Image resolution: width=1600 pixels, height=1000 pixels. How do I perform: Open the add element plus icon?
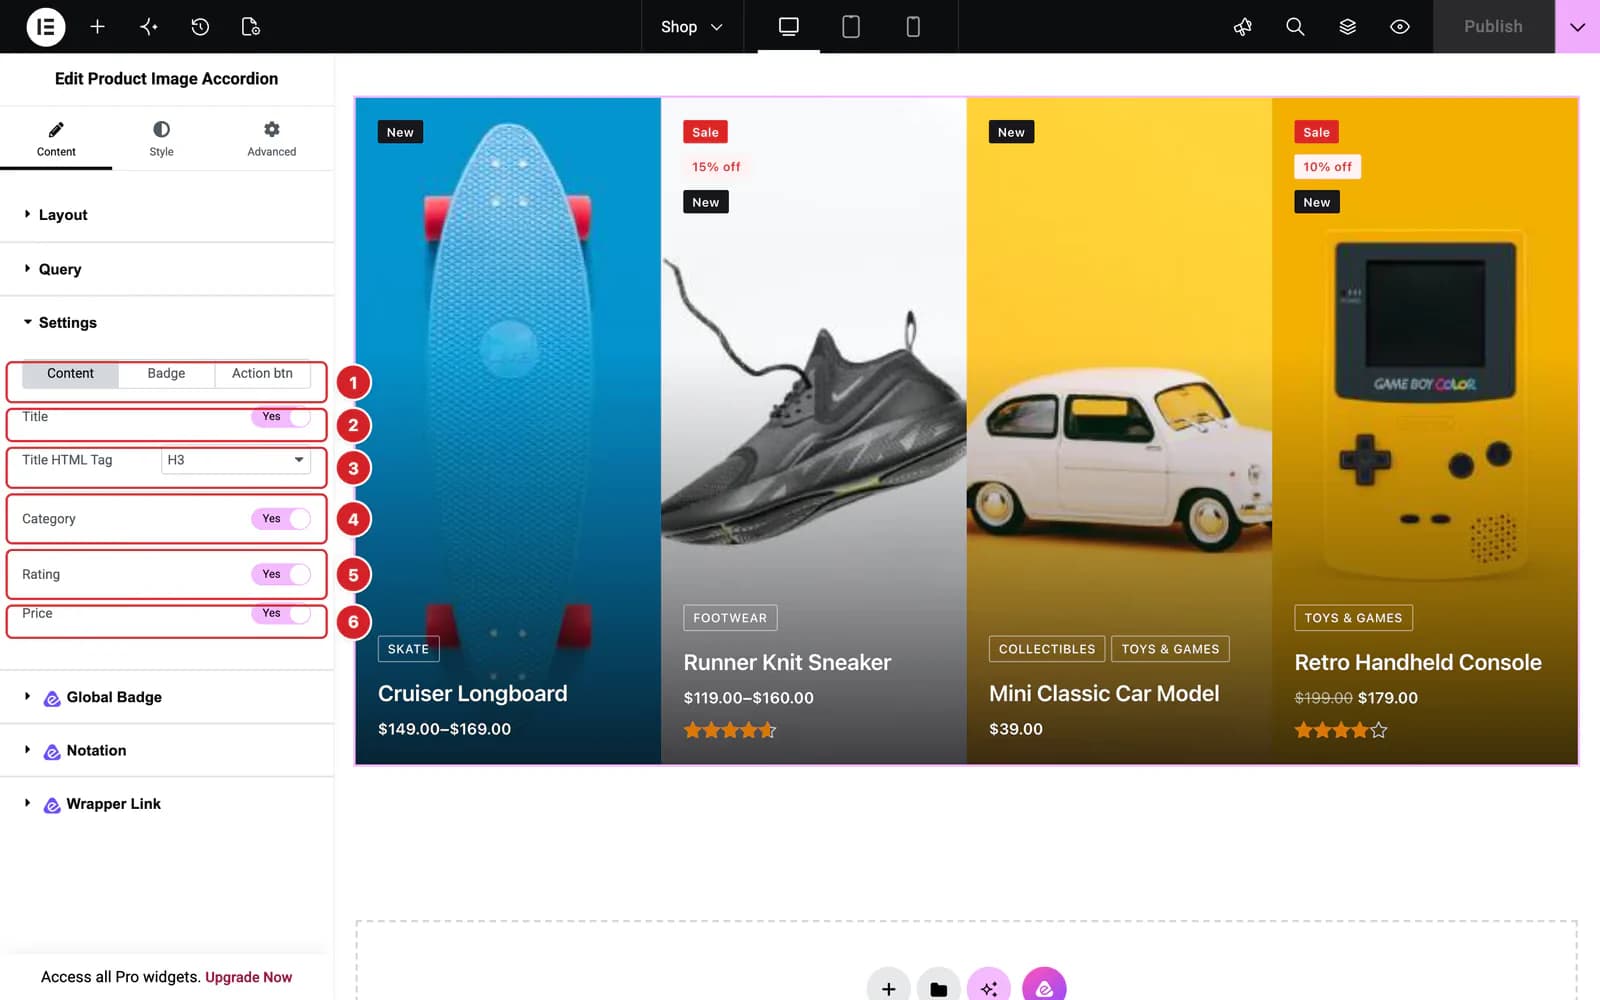click(97, 27)
